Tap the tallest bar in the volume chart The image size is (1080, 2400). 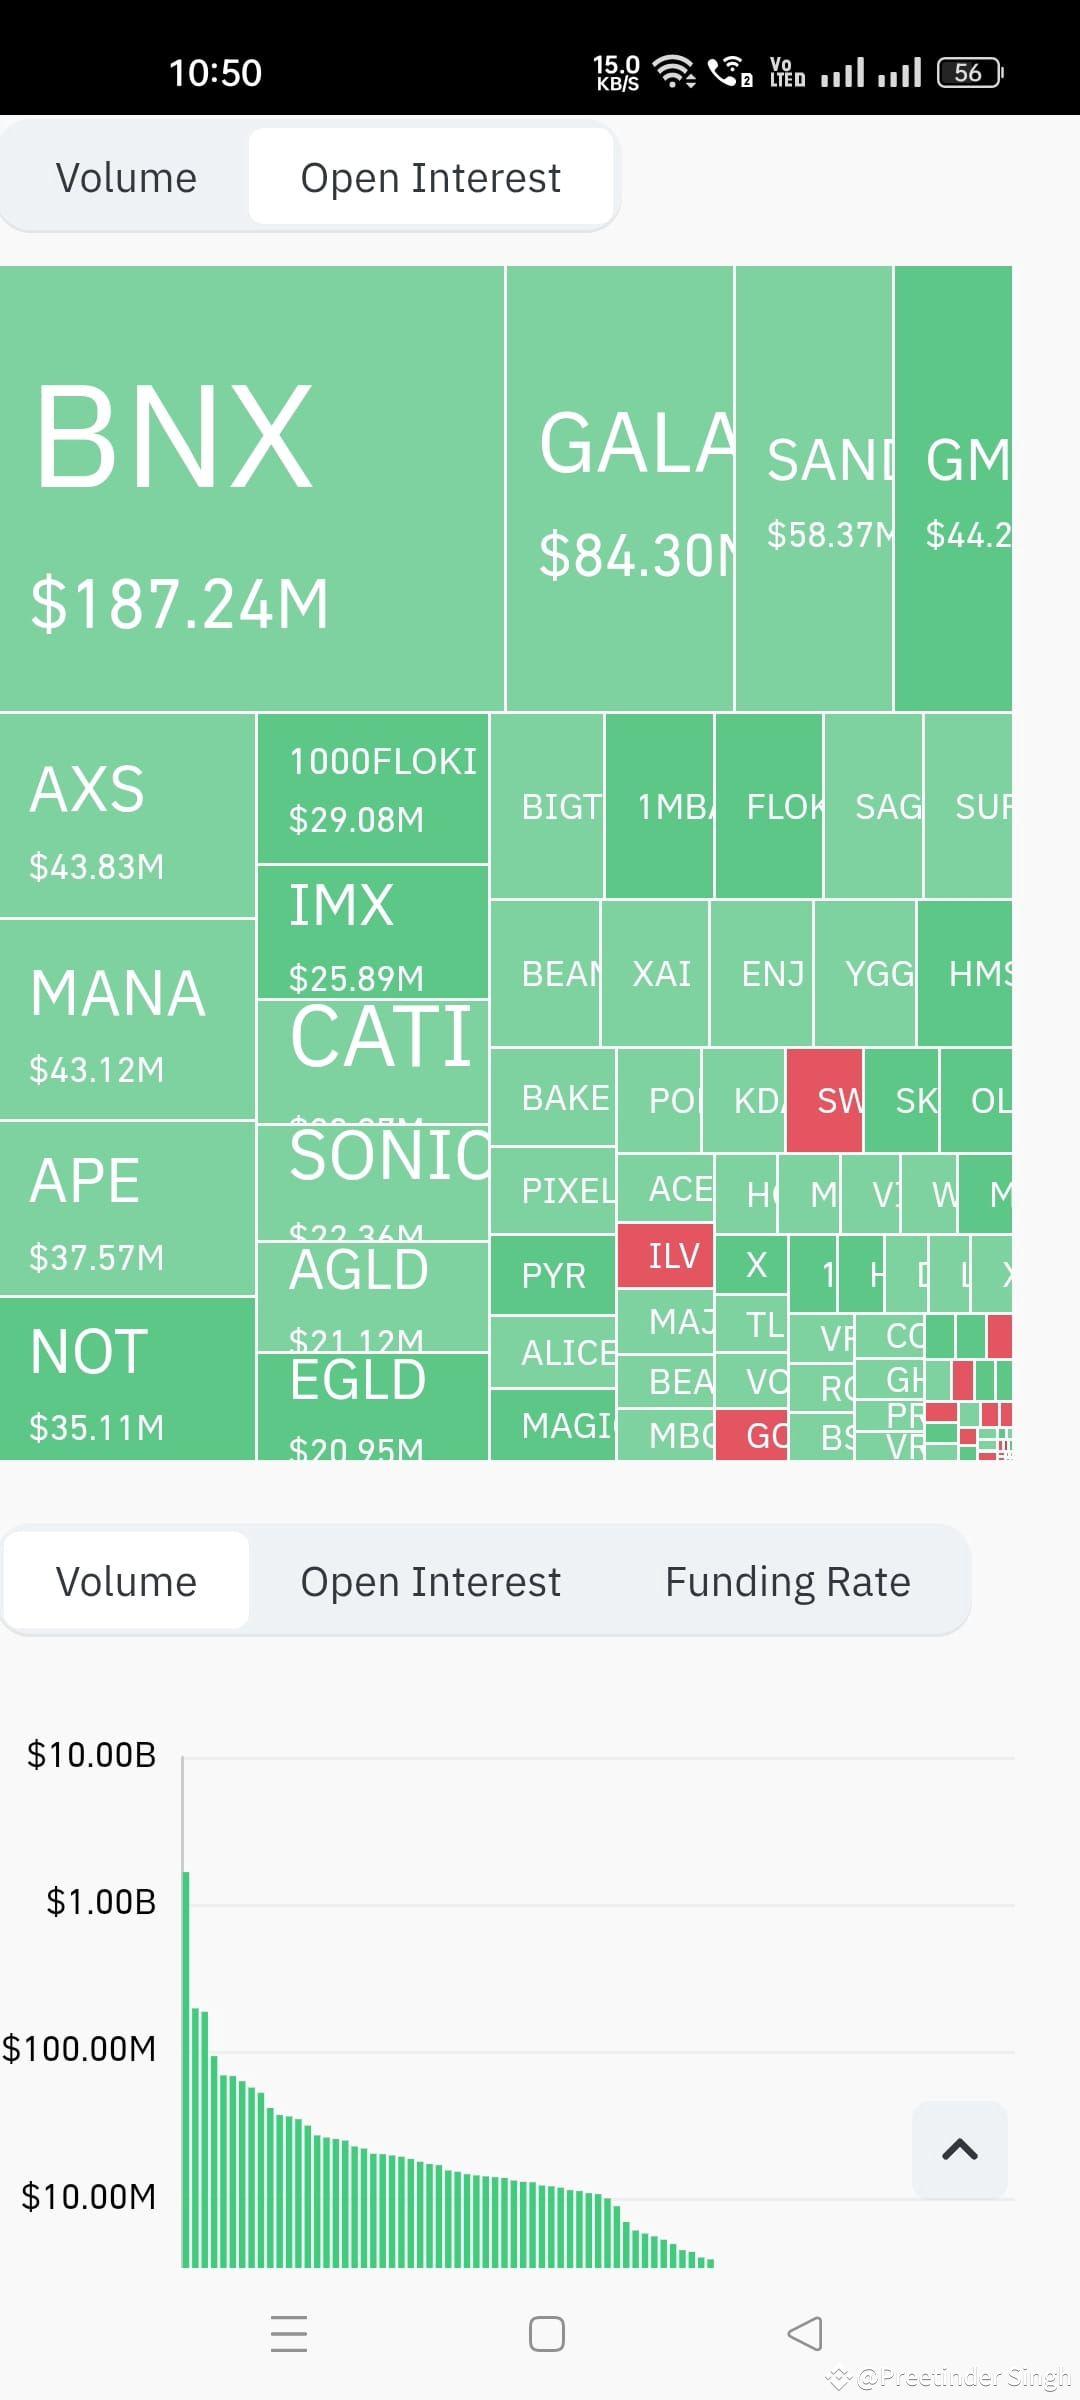pos(186,2070)
